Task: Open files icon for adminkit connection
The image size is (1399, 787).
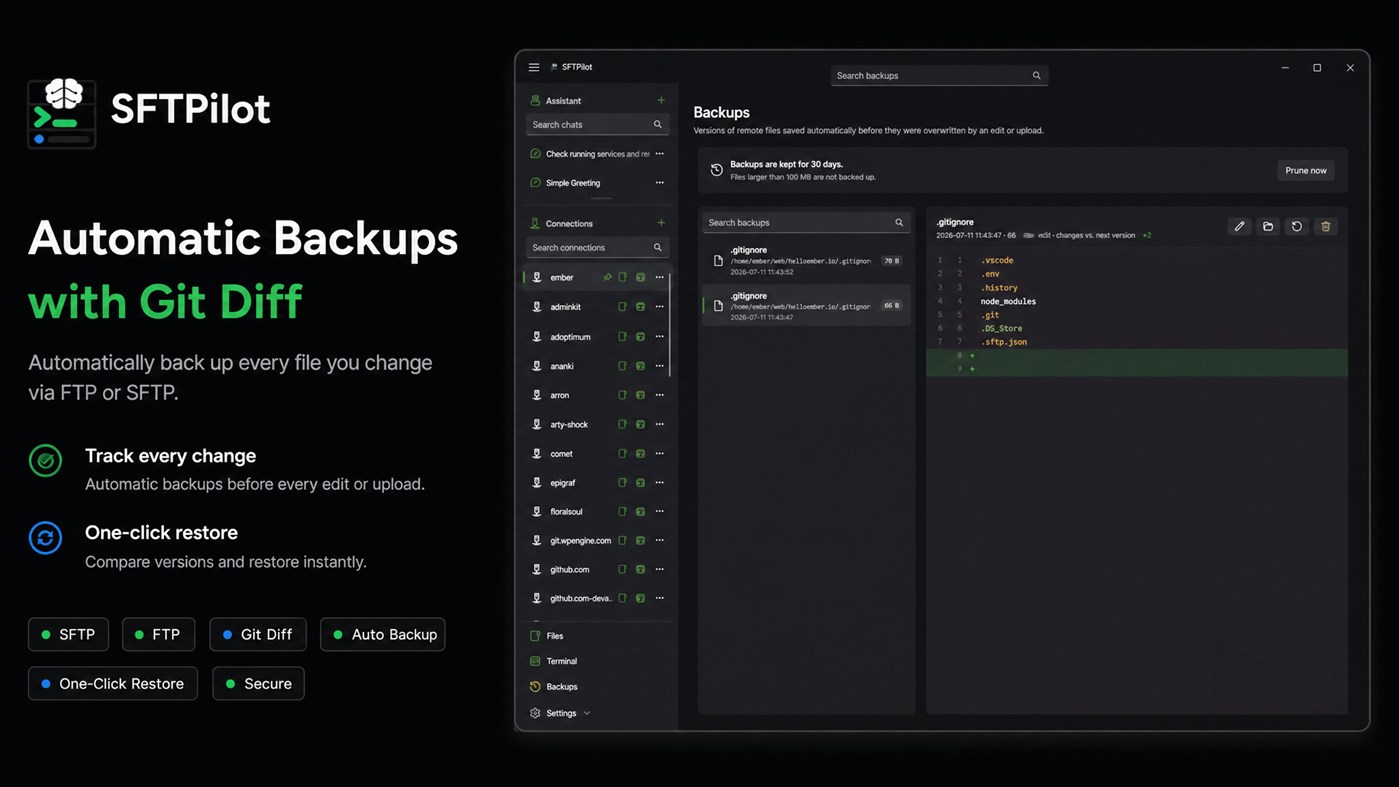Action: tap(622, 307)
